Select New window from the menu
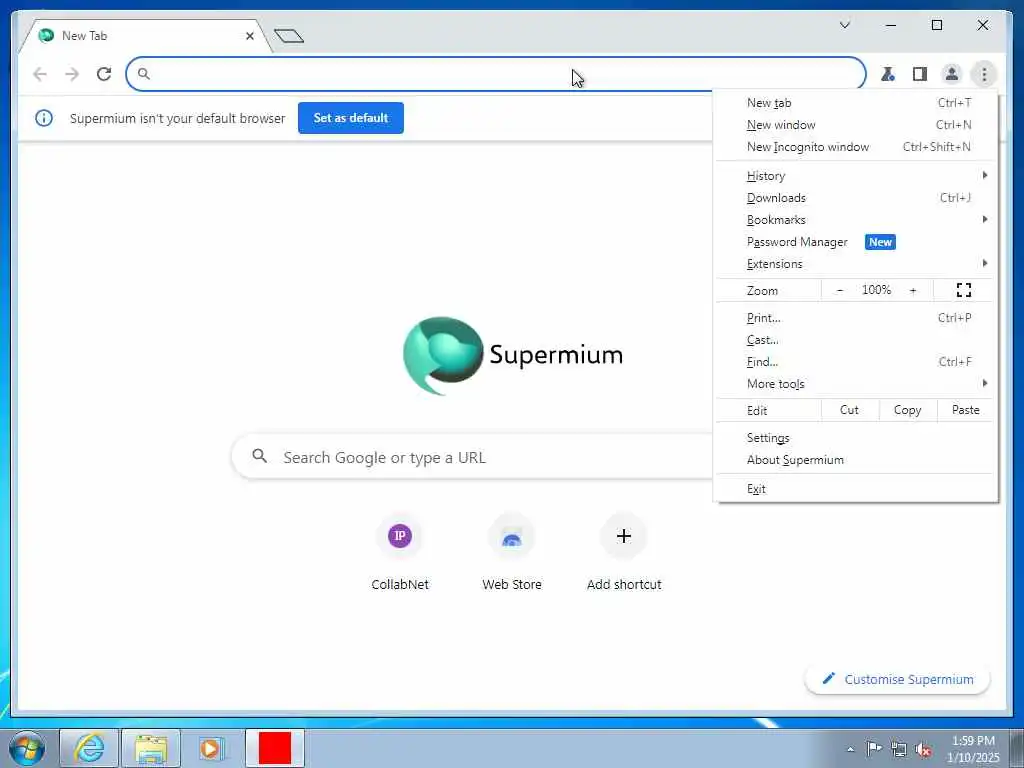The image size is (1024, 768). [856, 125]
